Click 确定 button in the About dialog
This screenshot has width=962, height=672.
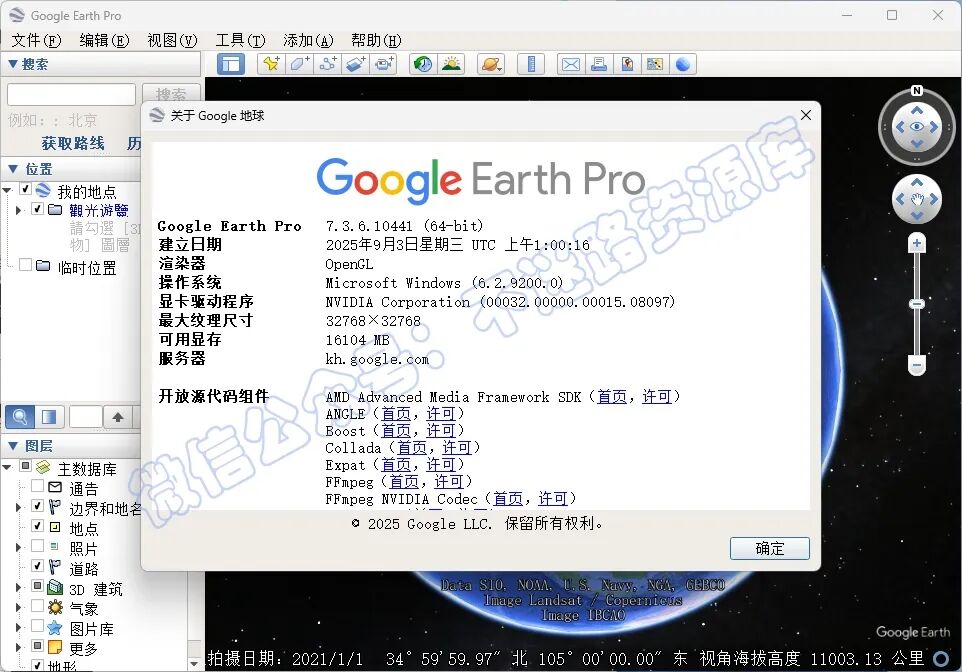769,548
